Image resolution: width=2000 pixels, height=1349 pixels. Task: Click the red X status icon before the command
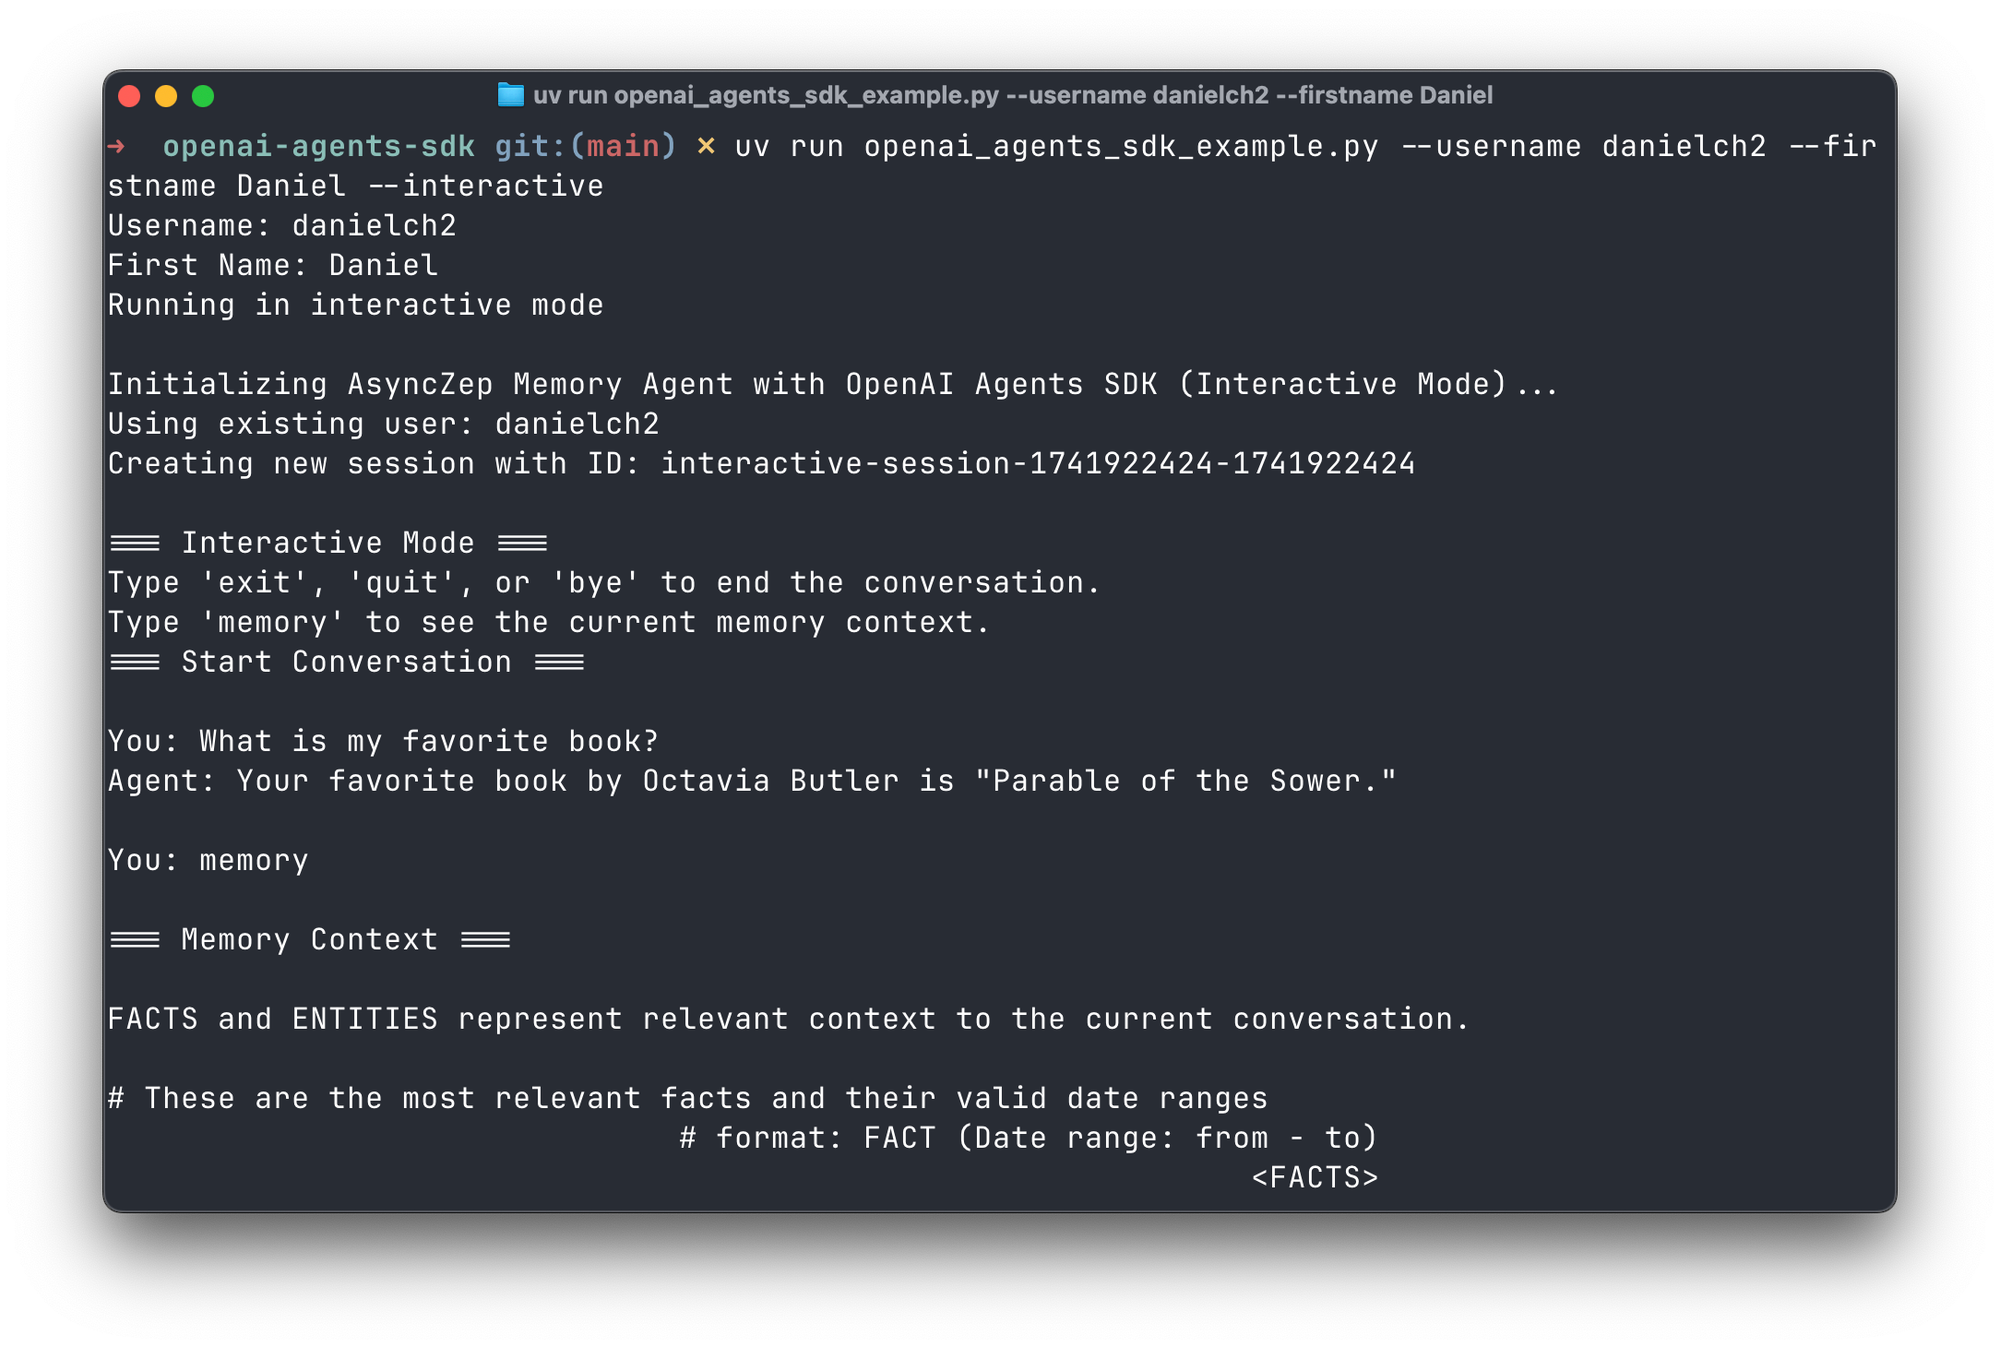click(706, 146)
